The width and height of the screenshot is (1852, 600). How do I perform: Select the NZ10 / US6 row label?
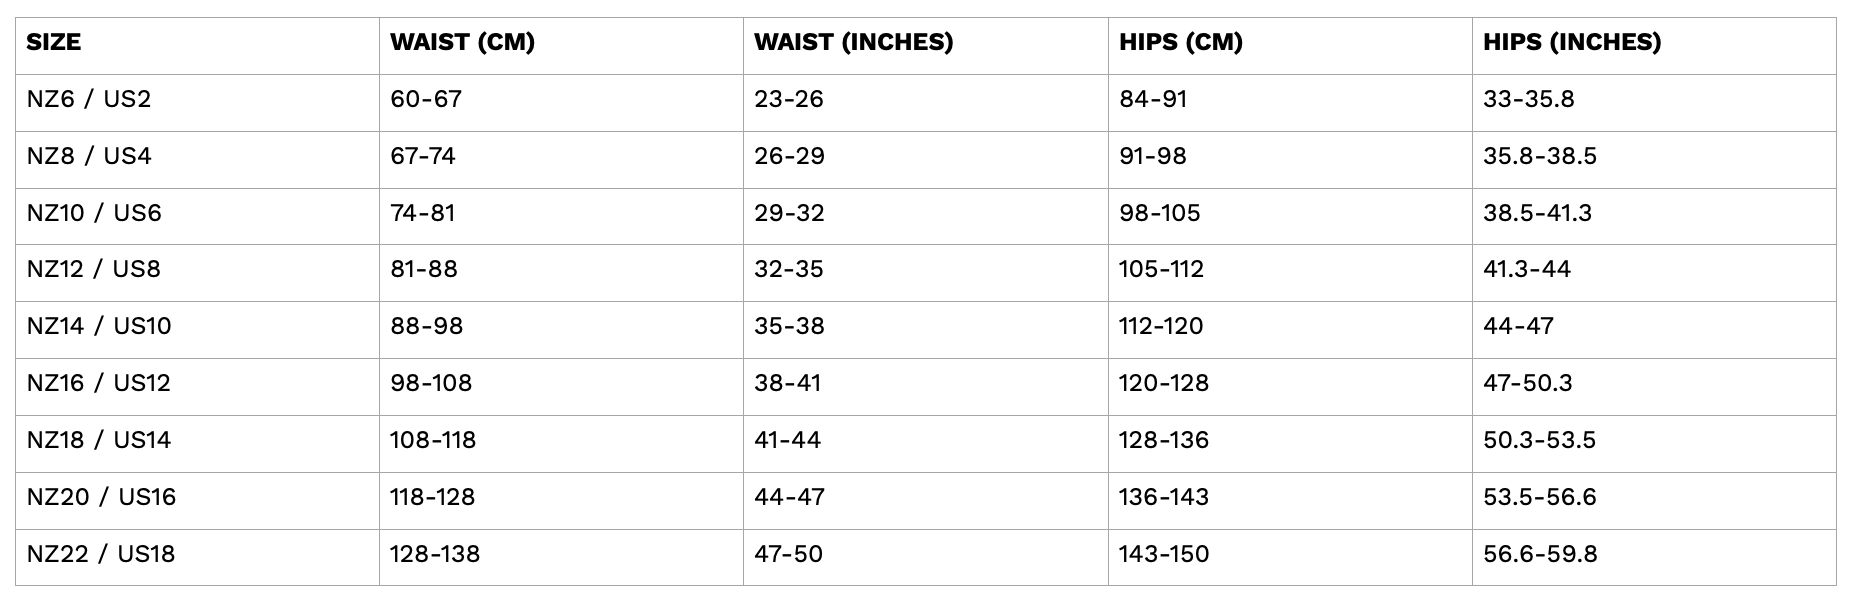click(x=94, y=213)
